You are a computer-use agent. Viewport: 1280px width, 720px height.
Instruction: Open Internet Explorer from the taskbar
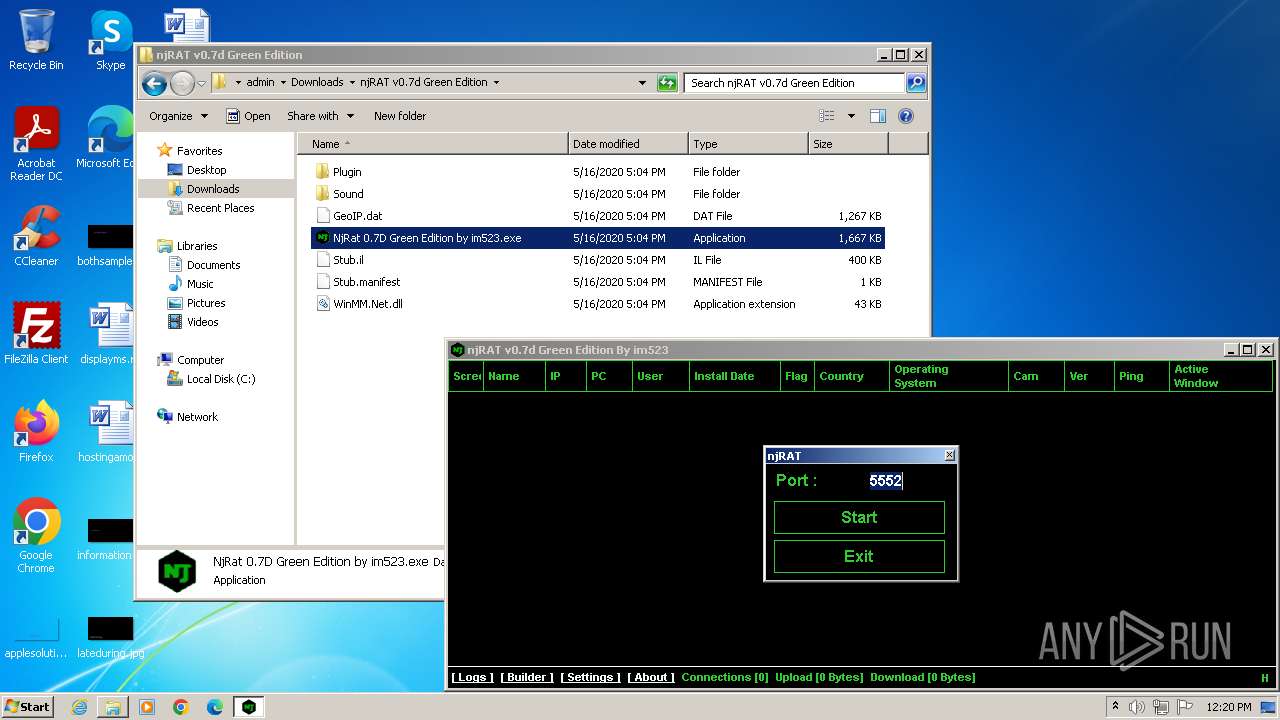pos(79,707)
